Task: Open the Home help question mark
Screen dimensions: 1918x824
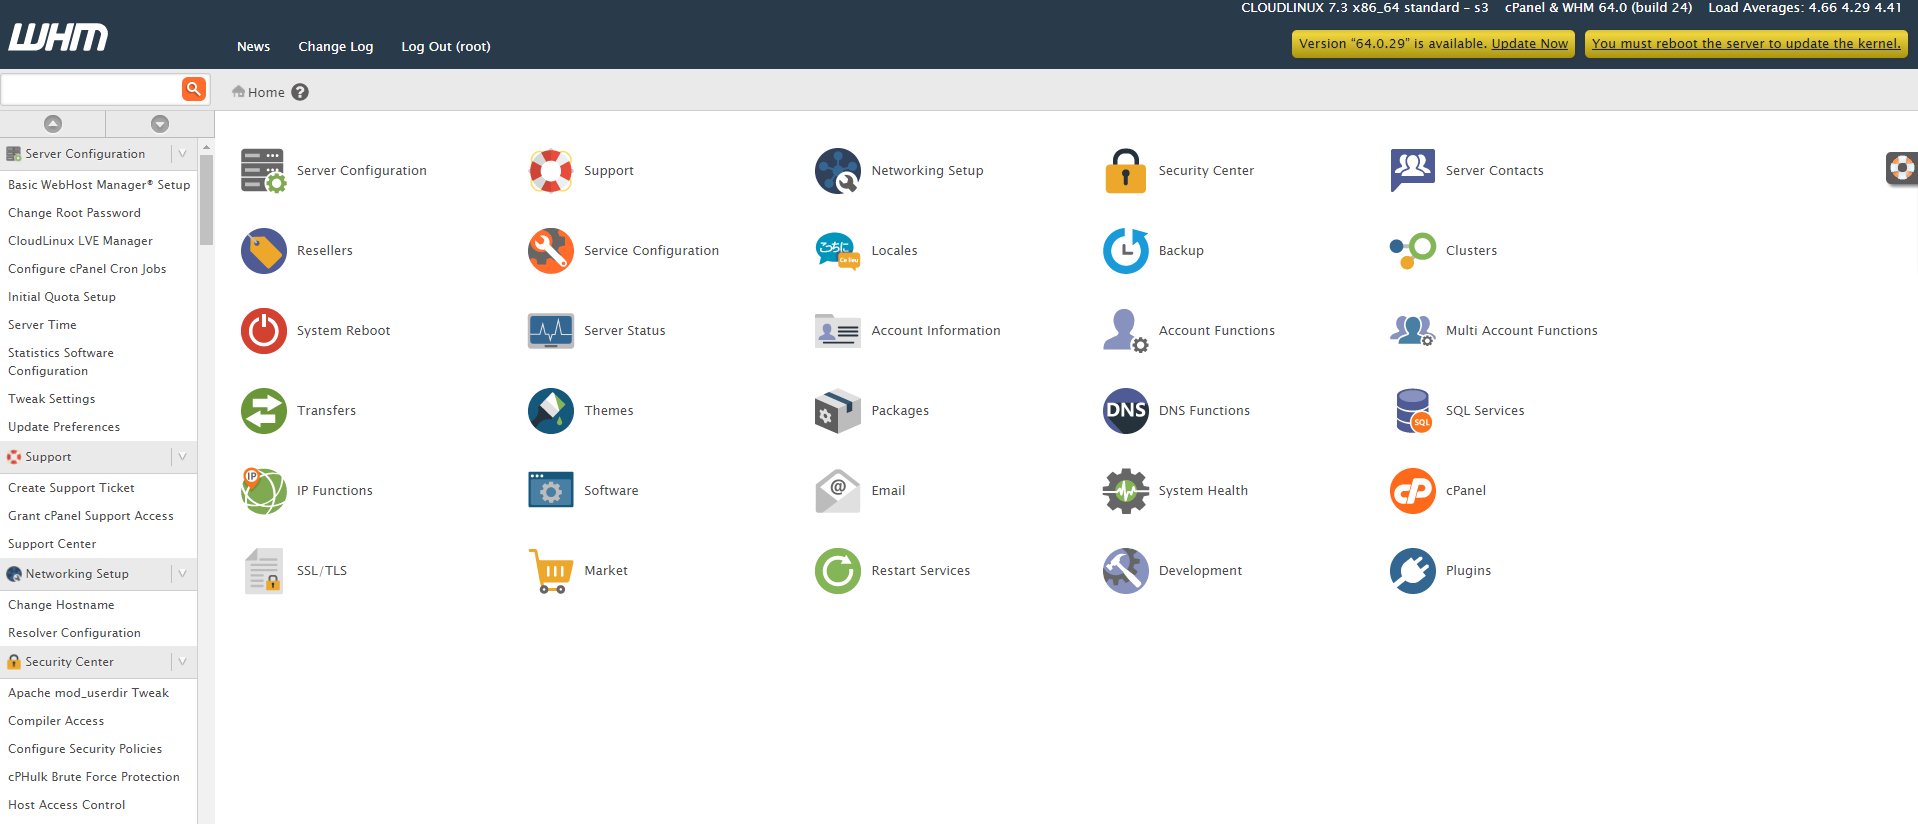Action: (x=300, y=92)
